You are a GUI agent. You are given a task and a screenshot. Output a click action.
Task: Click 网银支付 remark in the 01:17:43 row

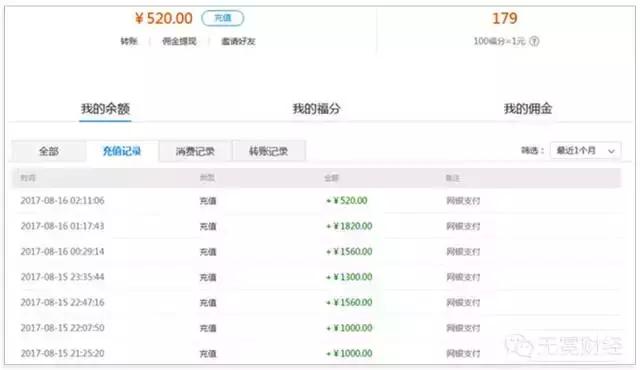(463, 226)
